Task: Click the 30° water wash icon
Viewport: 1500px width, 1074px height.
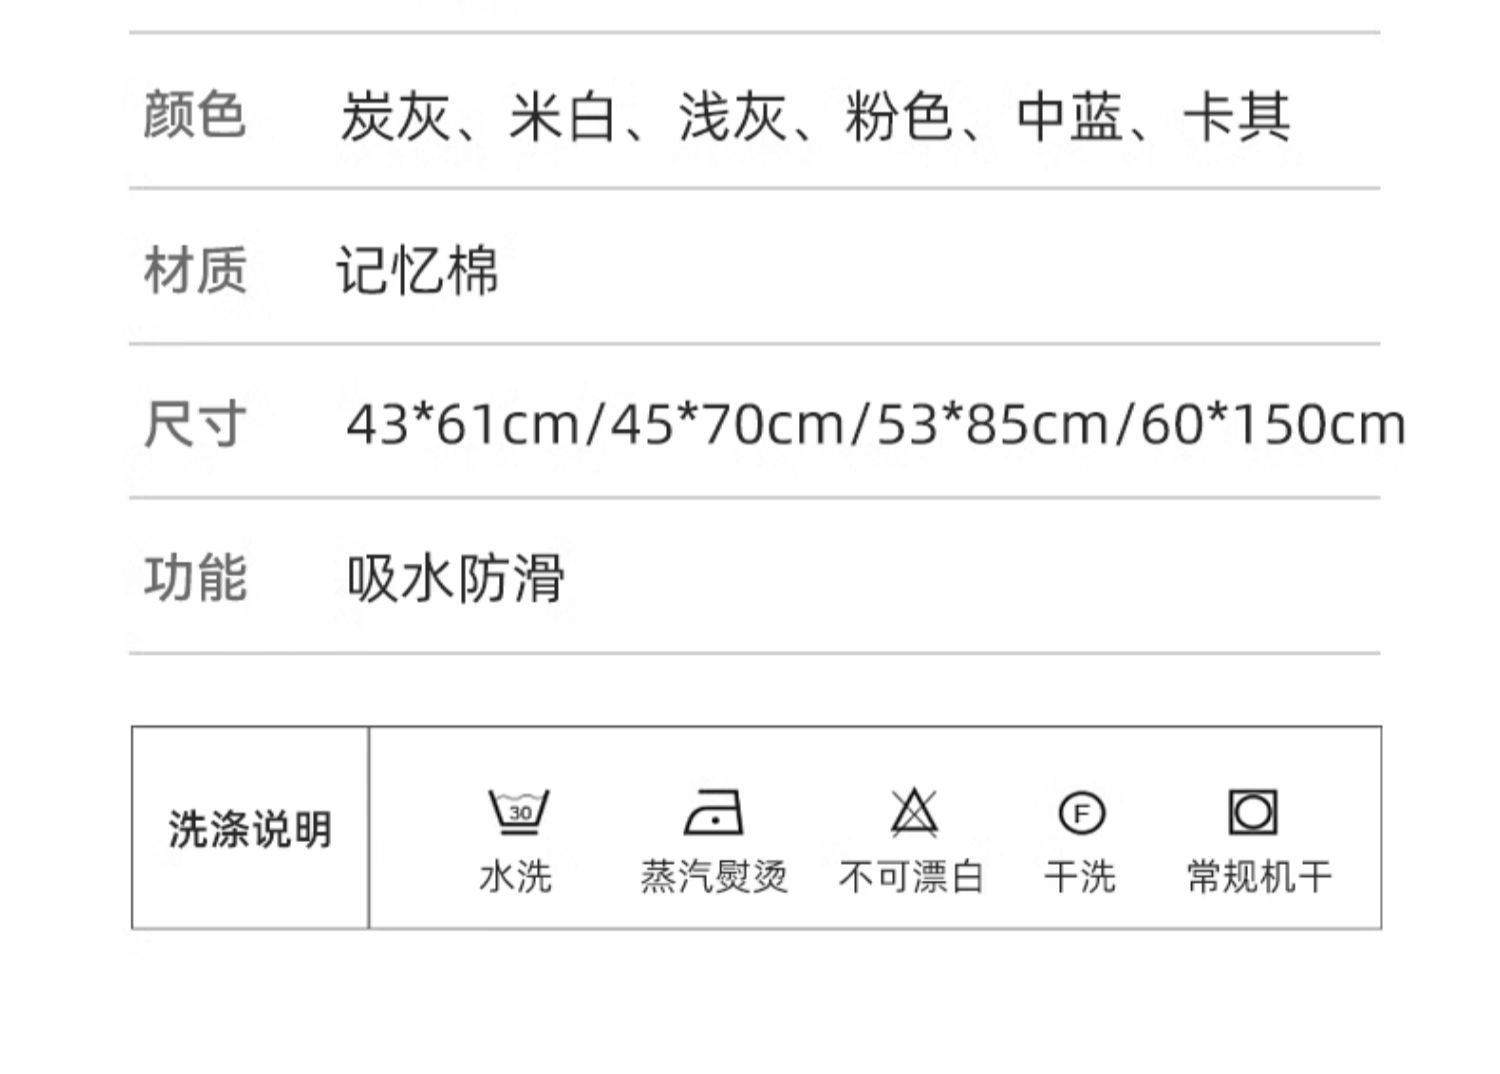Action: tap(518, 811)
